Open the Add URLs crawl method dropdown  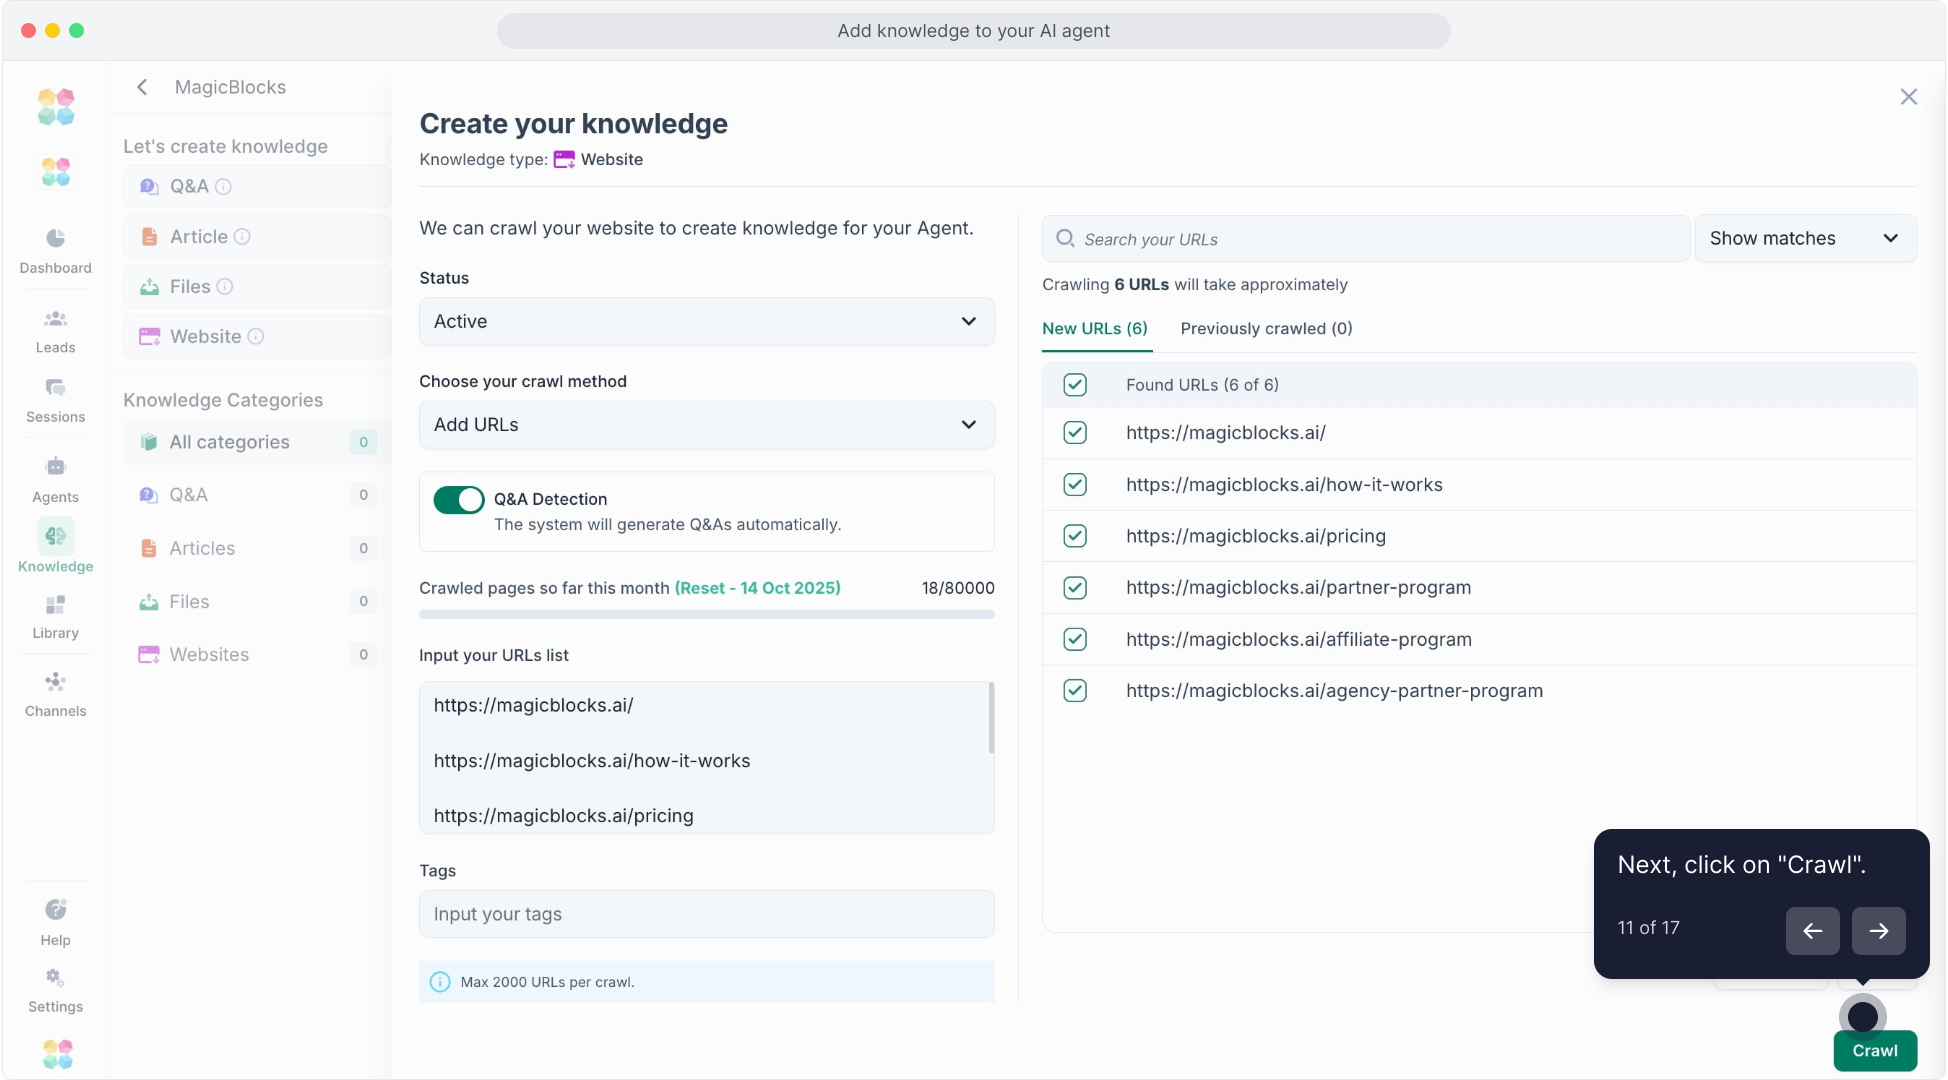coord(706,425)
